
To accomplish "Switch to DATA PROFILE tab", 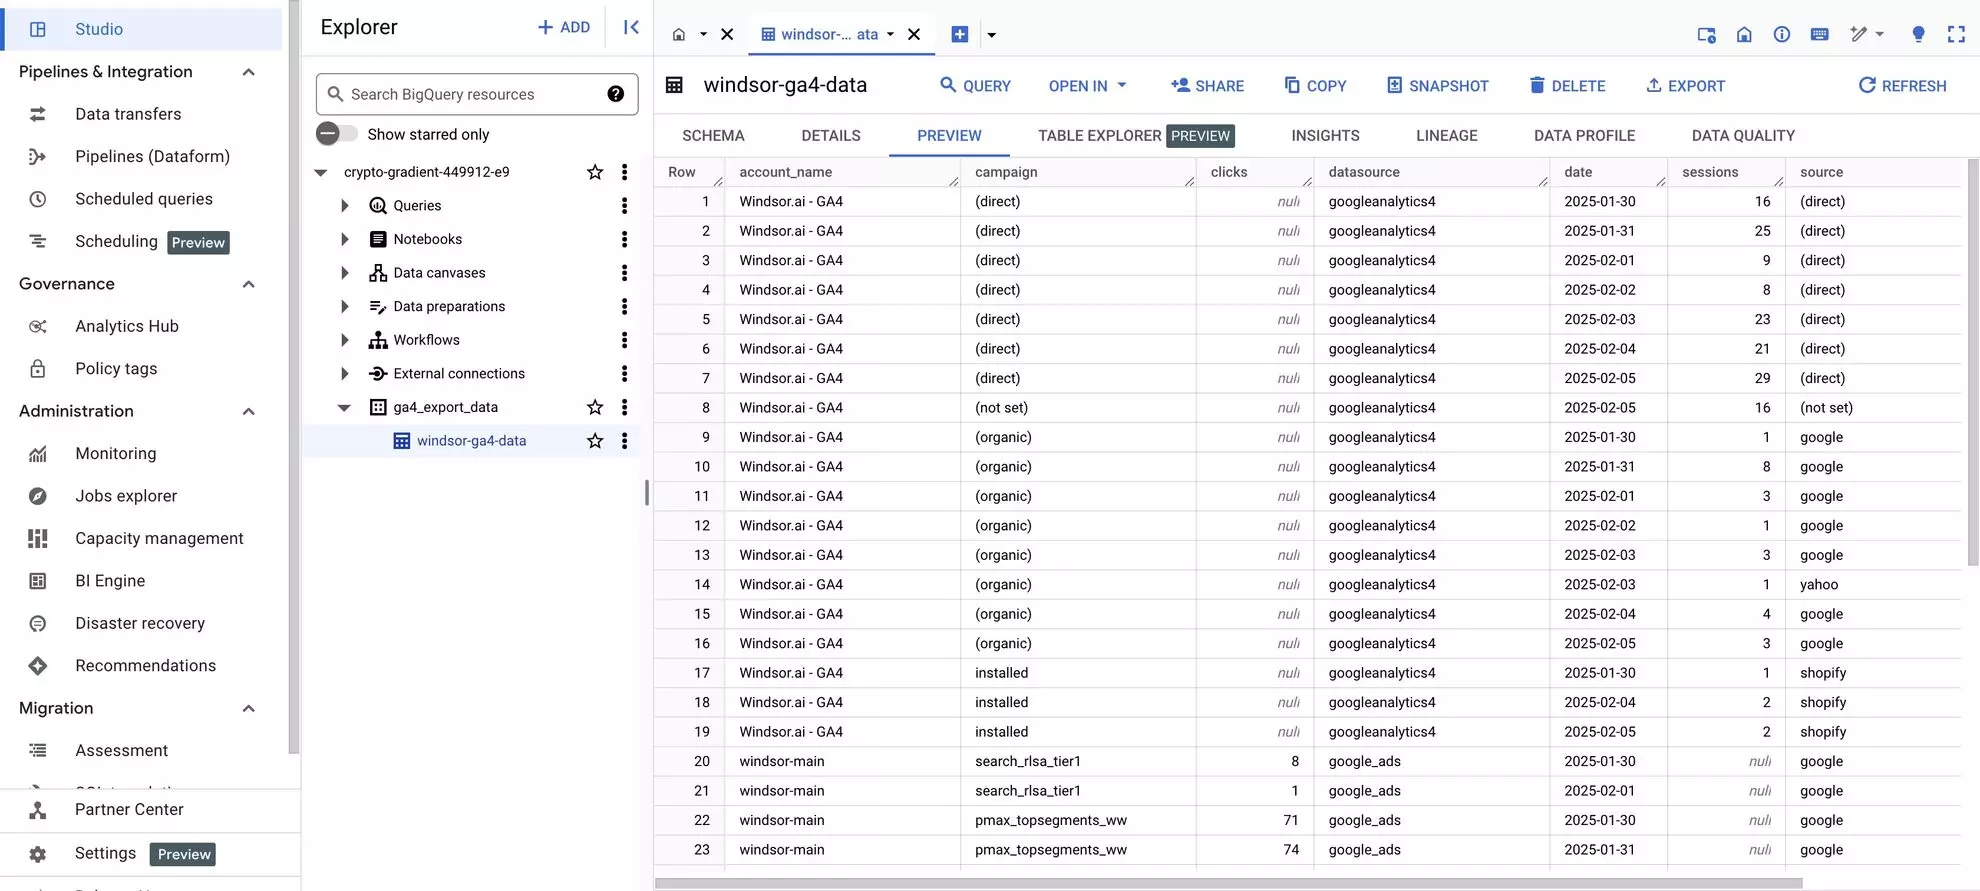I will pyautogui.click(x=1584, y=136).
